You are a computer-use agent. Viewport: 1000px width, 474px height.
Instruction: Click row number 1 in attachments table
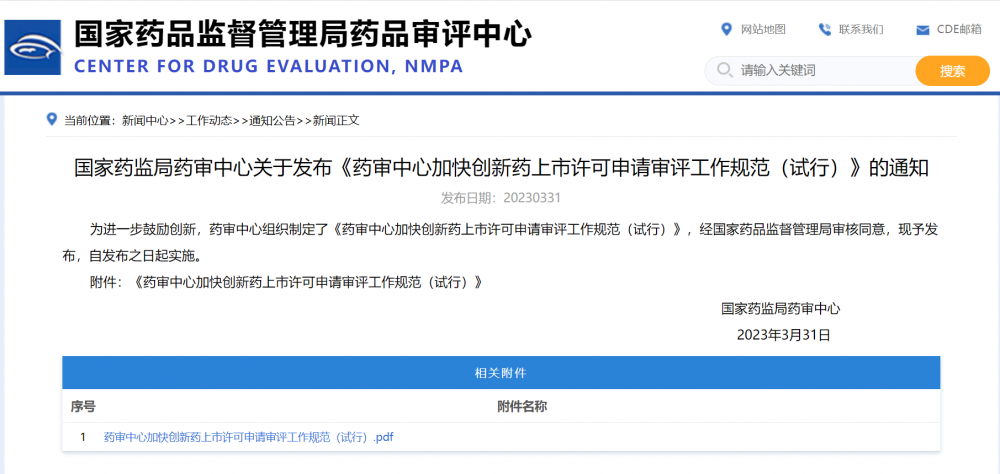point(82,438)
